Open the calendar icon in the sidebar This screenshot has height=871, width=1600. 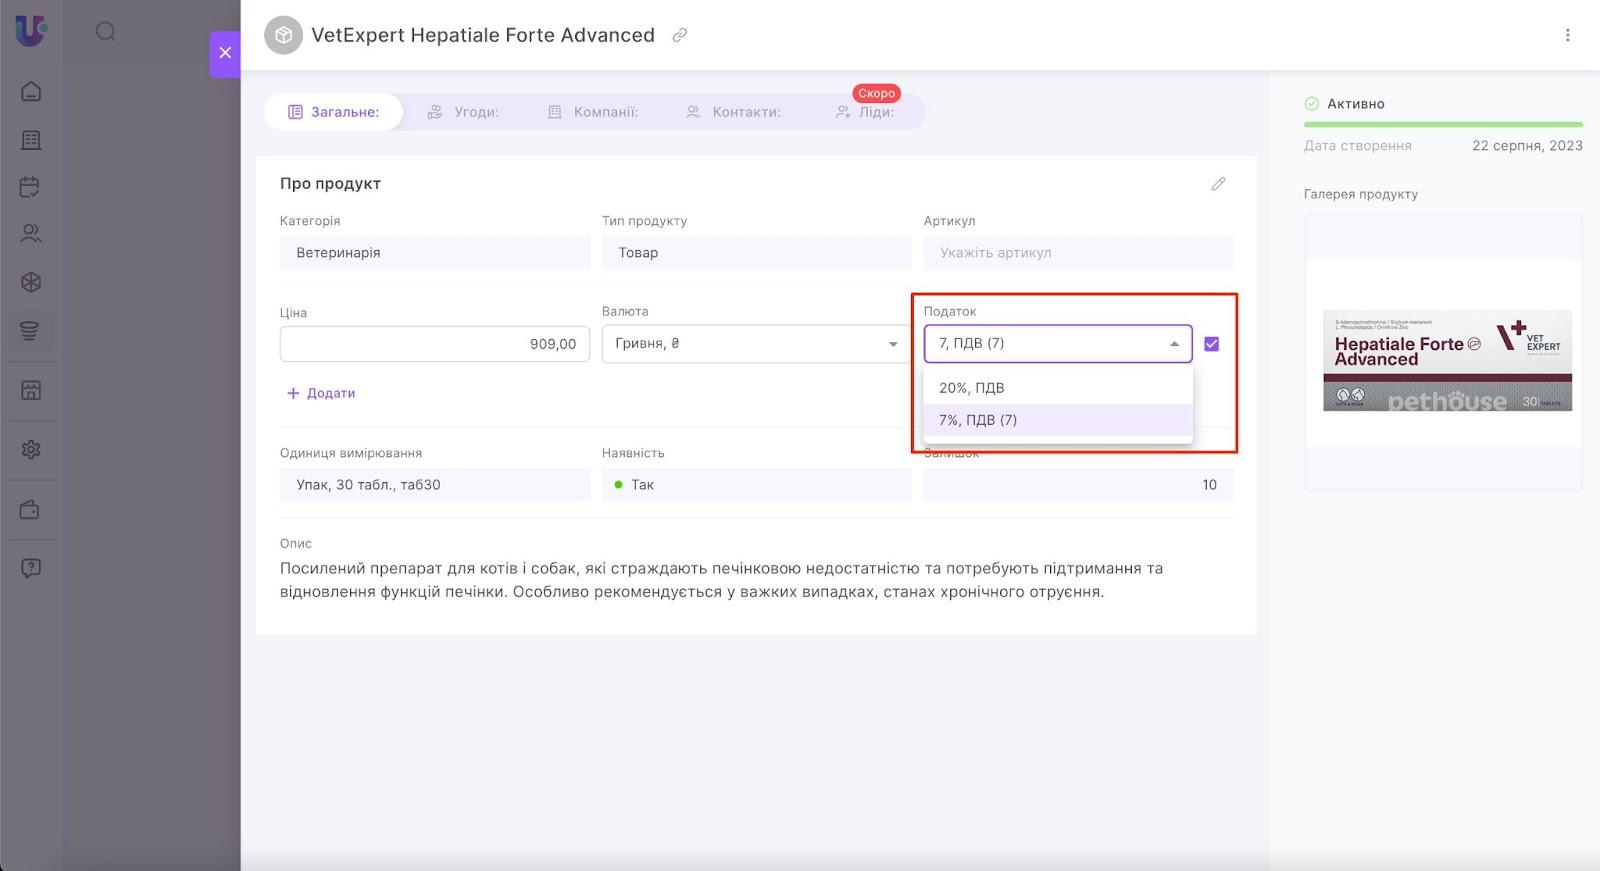coord(31,187)
